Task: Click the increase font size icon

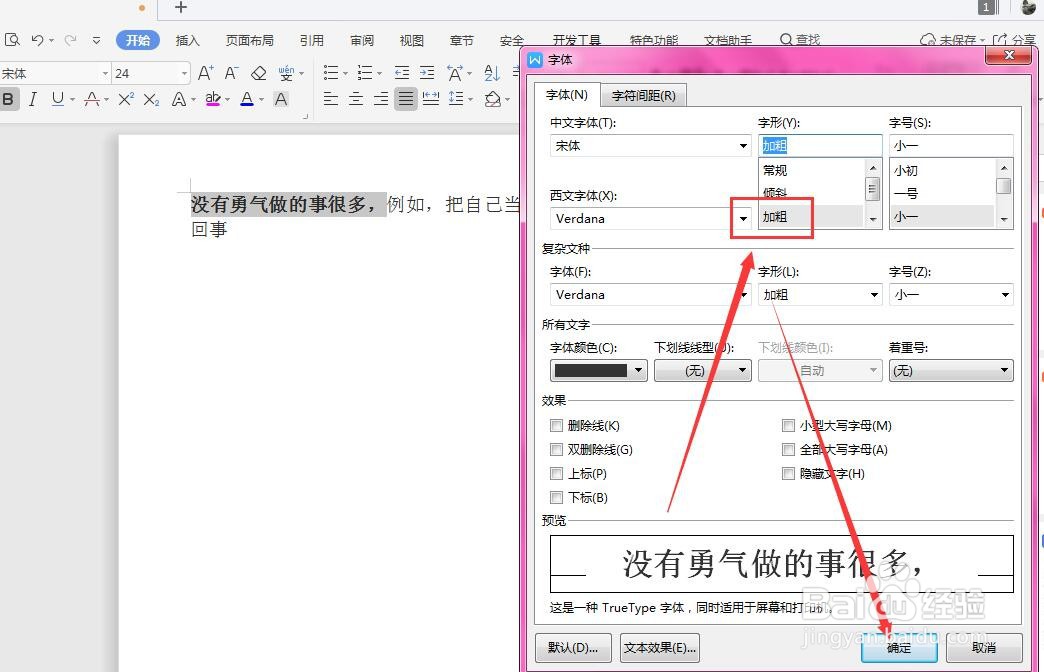Action: click(204, 72)
